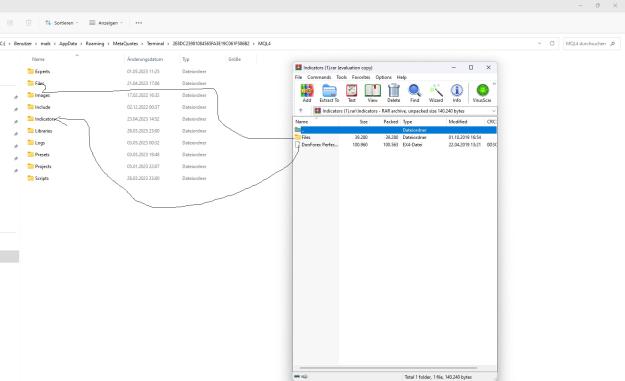Image resolution: width=625 pixels, height=381 pixels.
Task: Select the Presets folder in Explorer
Action: (39, 155)
